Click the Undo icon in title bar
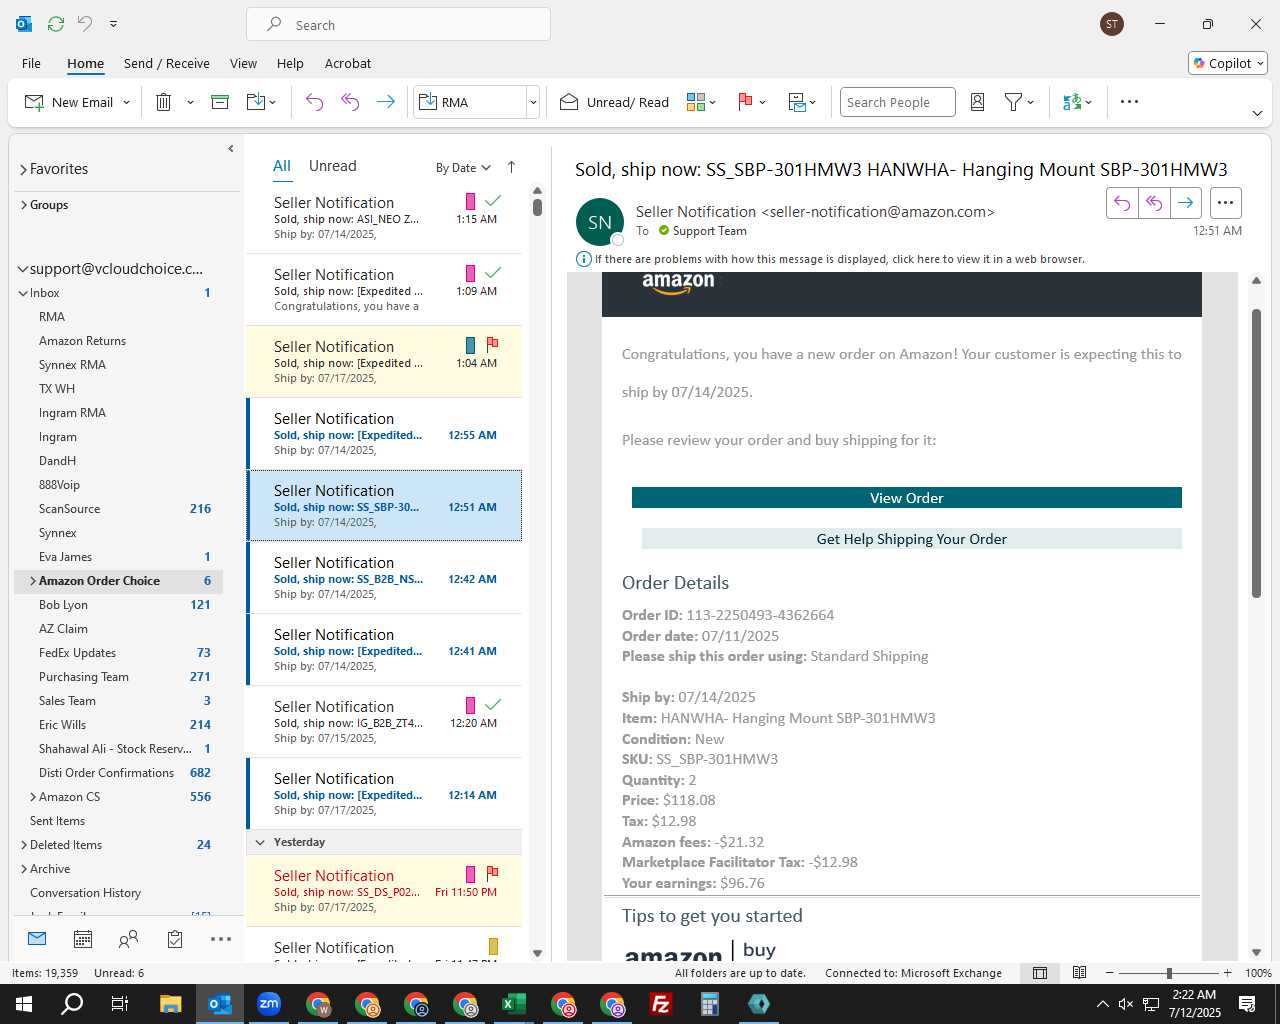Image resolution: width=1280 pixels, height=1024 pixels. pyautogui.click(x=85, y=24)
